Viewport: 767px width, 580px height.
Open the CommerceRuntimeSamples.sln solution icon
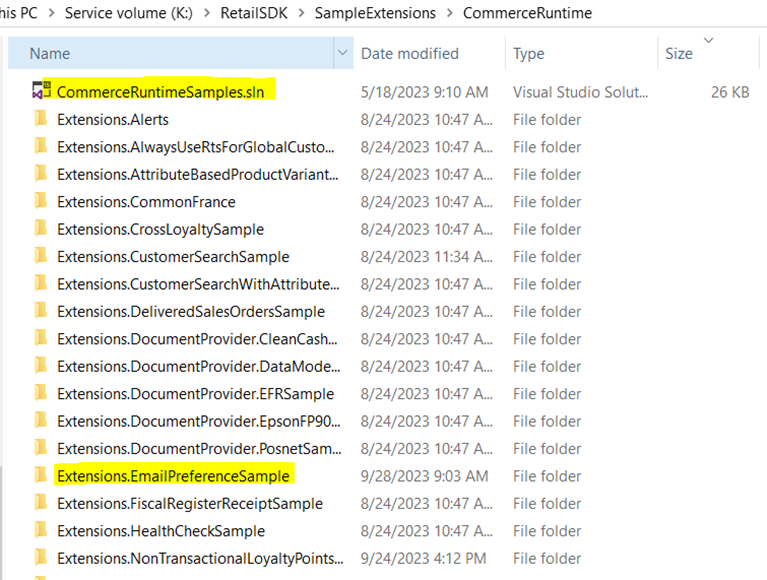pyautogui.click(x=41, y=90)
